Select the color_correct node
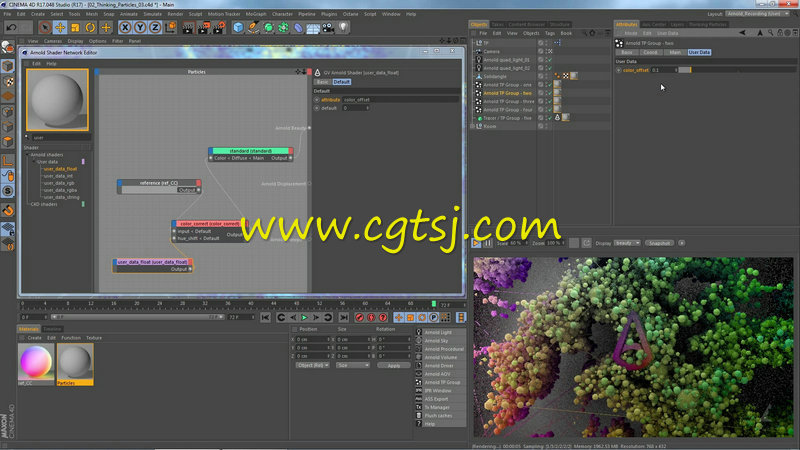Screen dimensions: 800x450 coord(209,223)
